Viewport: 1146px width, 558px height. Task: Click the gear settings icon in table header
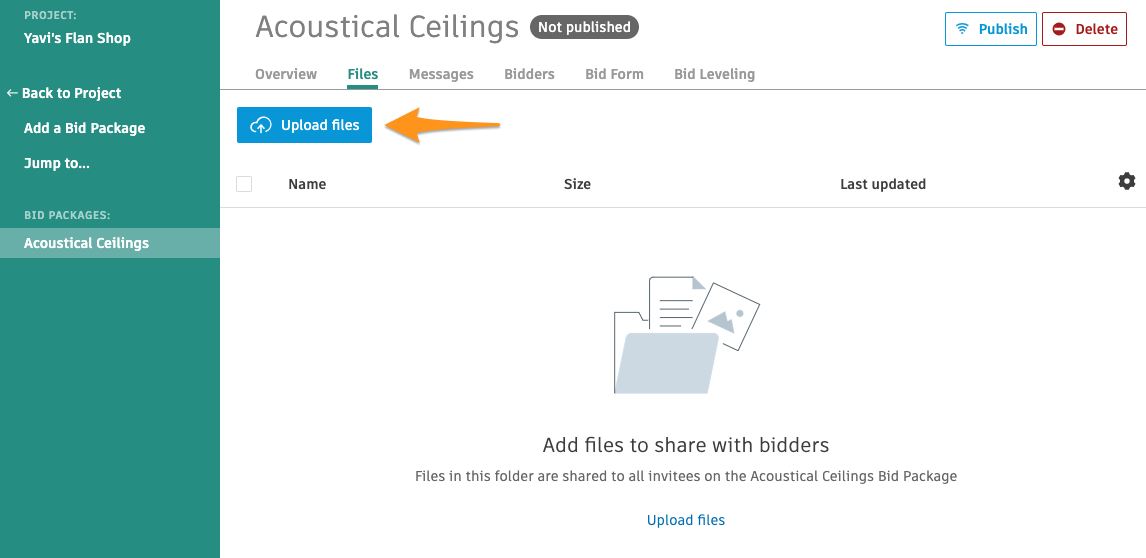pyautogui.click(x=1127, y=181)
